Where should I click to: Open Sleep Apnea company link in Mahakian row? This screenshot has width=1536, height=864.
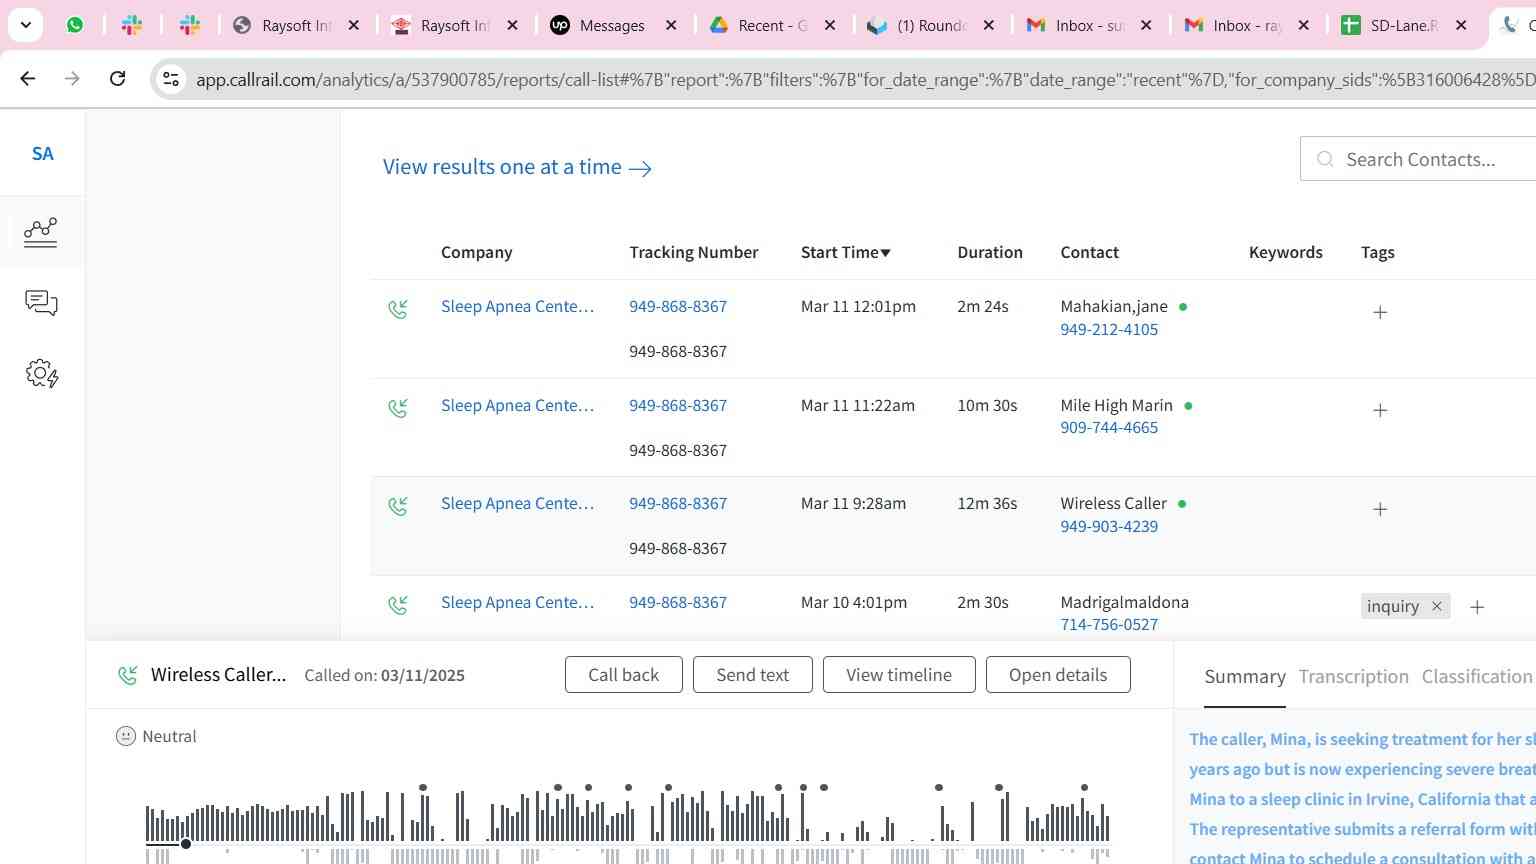pos(517,306)
